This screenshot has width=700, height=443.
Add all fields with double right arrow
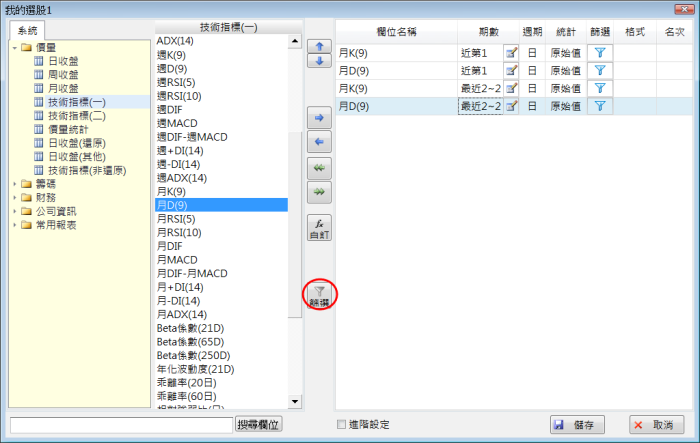click(319, 192)
